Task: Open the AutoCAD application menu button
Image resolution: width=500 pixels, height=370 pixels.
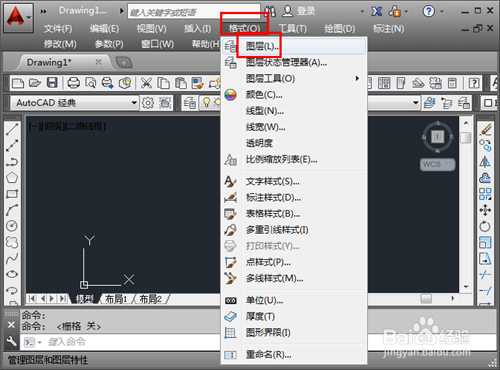Action: pyautogui.click(x=18, y=18)
